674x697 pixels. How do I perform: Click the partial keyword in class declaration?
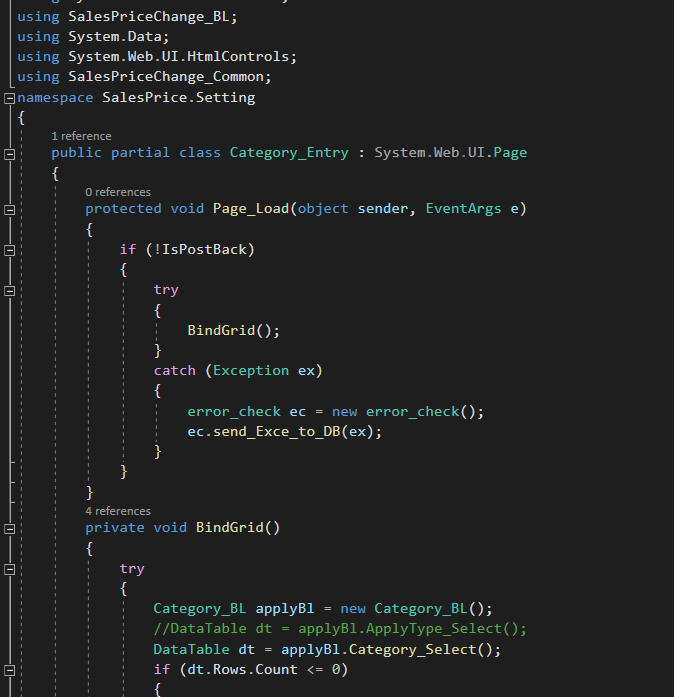[x=140, y=152]
